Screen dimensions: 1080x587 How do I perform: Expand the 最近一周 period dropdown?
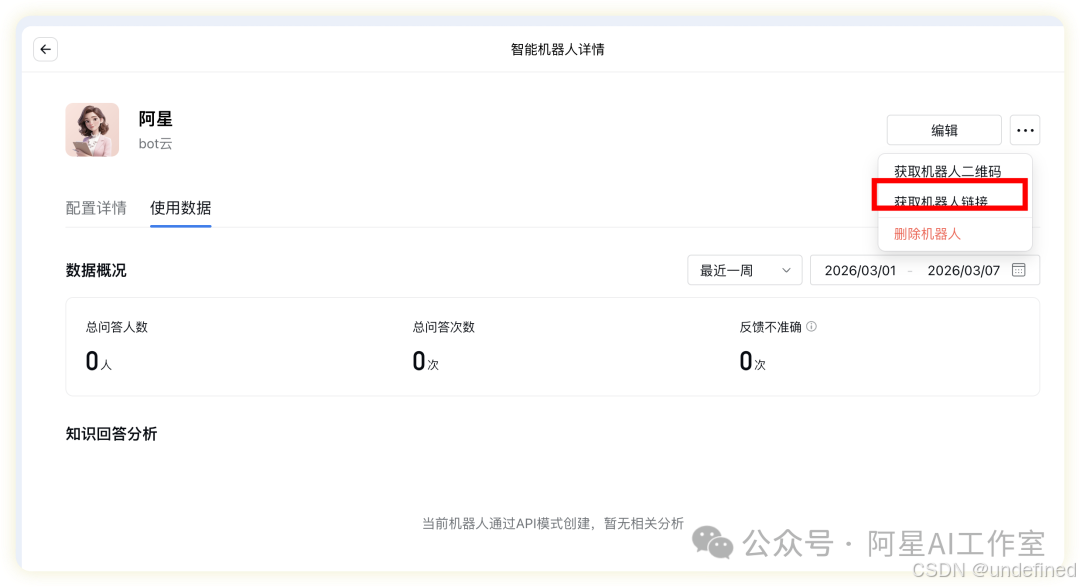[745, 270]
